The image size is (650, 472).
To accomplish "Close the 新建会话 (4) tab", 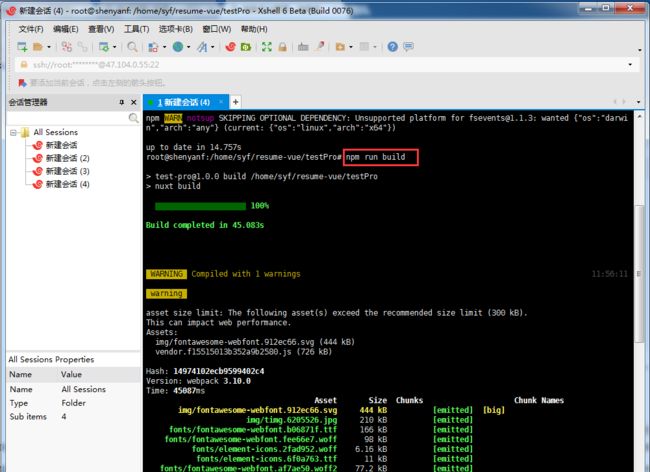I will point(221,102).
